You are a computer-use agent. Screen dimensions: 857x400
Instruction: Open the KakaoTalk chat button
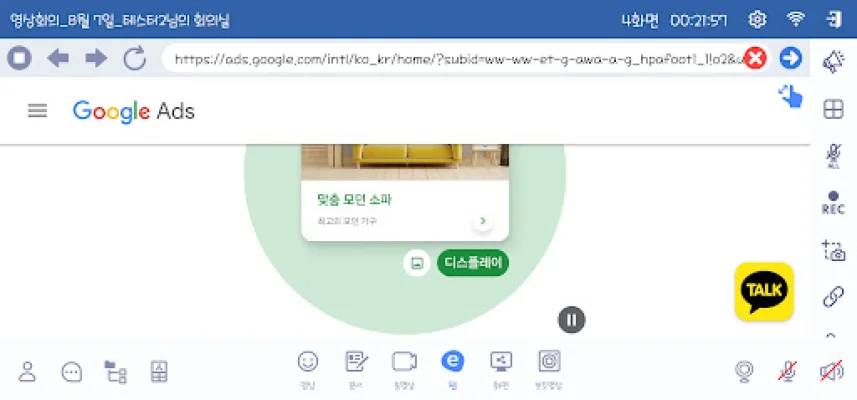[x=764, y=291]
